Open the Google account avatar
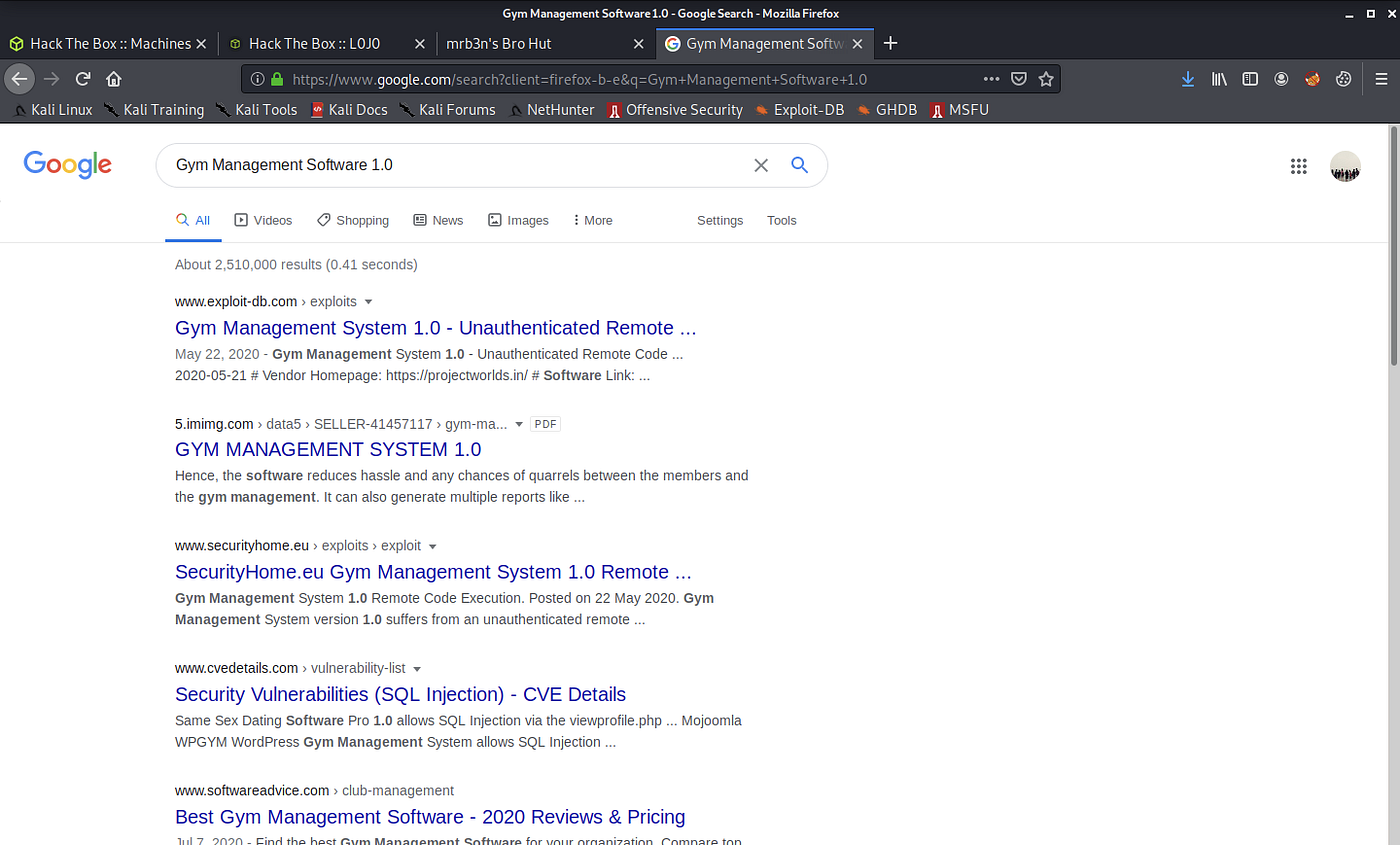1400x845 pixels. tap(1345, 166)
